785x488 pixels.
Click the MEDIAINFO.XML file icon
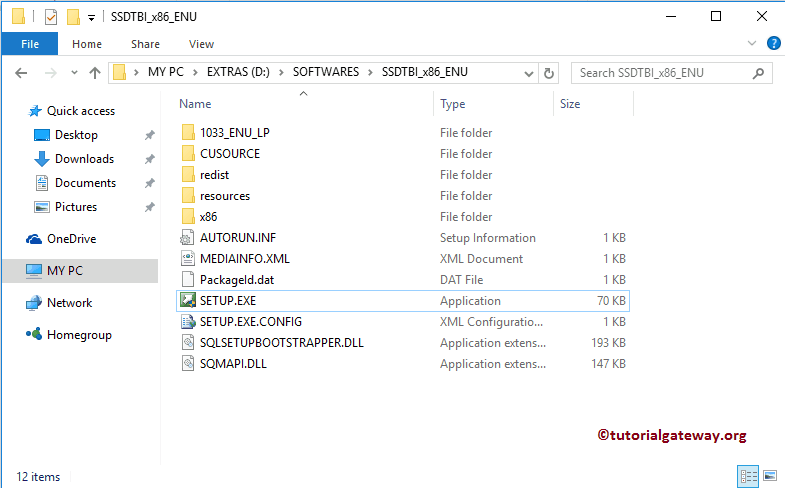[188, 259]
